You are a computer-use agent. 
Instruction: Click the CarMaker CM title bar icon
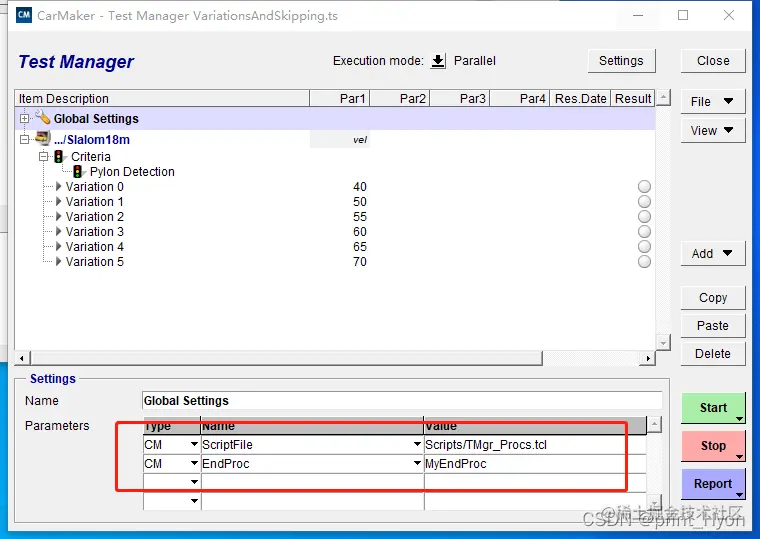24,15
